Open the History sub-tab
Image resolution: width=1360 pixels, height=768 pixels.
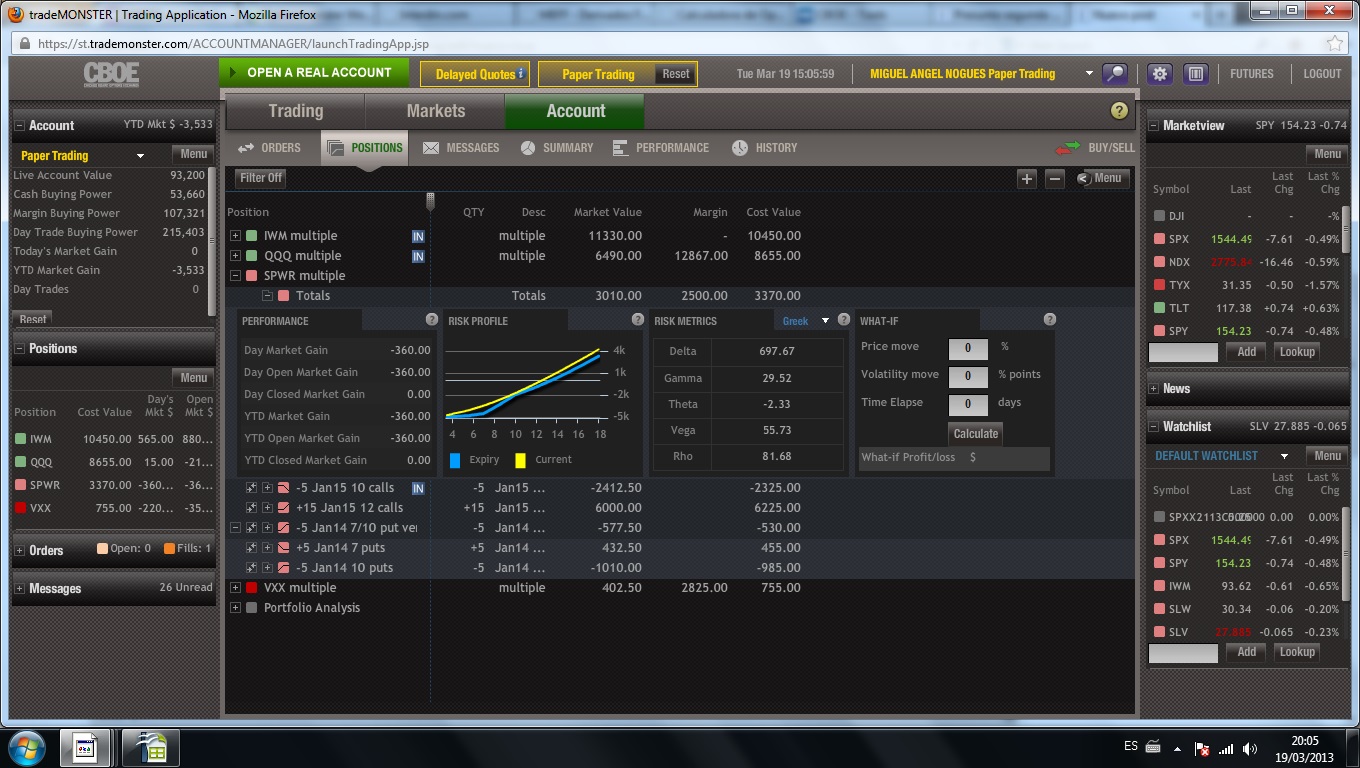click(765, 148)
